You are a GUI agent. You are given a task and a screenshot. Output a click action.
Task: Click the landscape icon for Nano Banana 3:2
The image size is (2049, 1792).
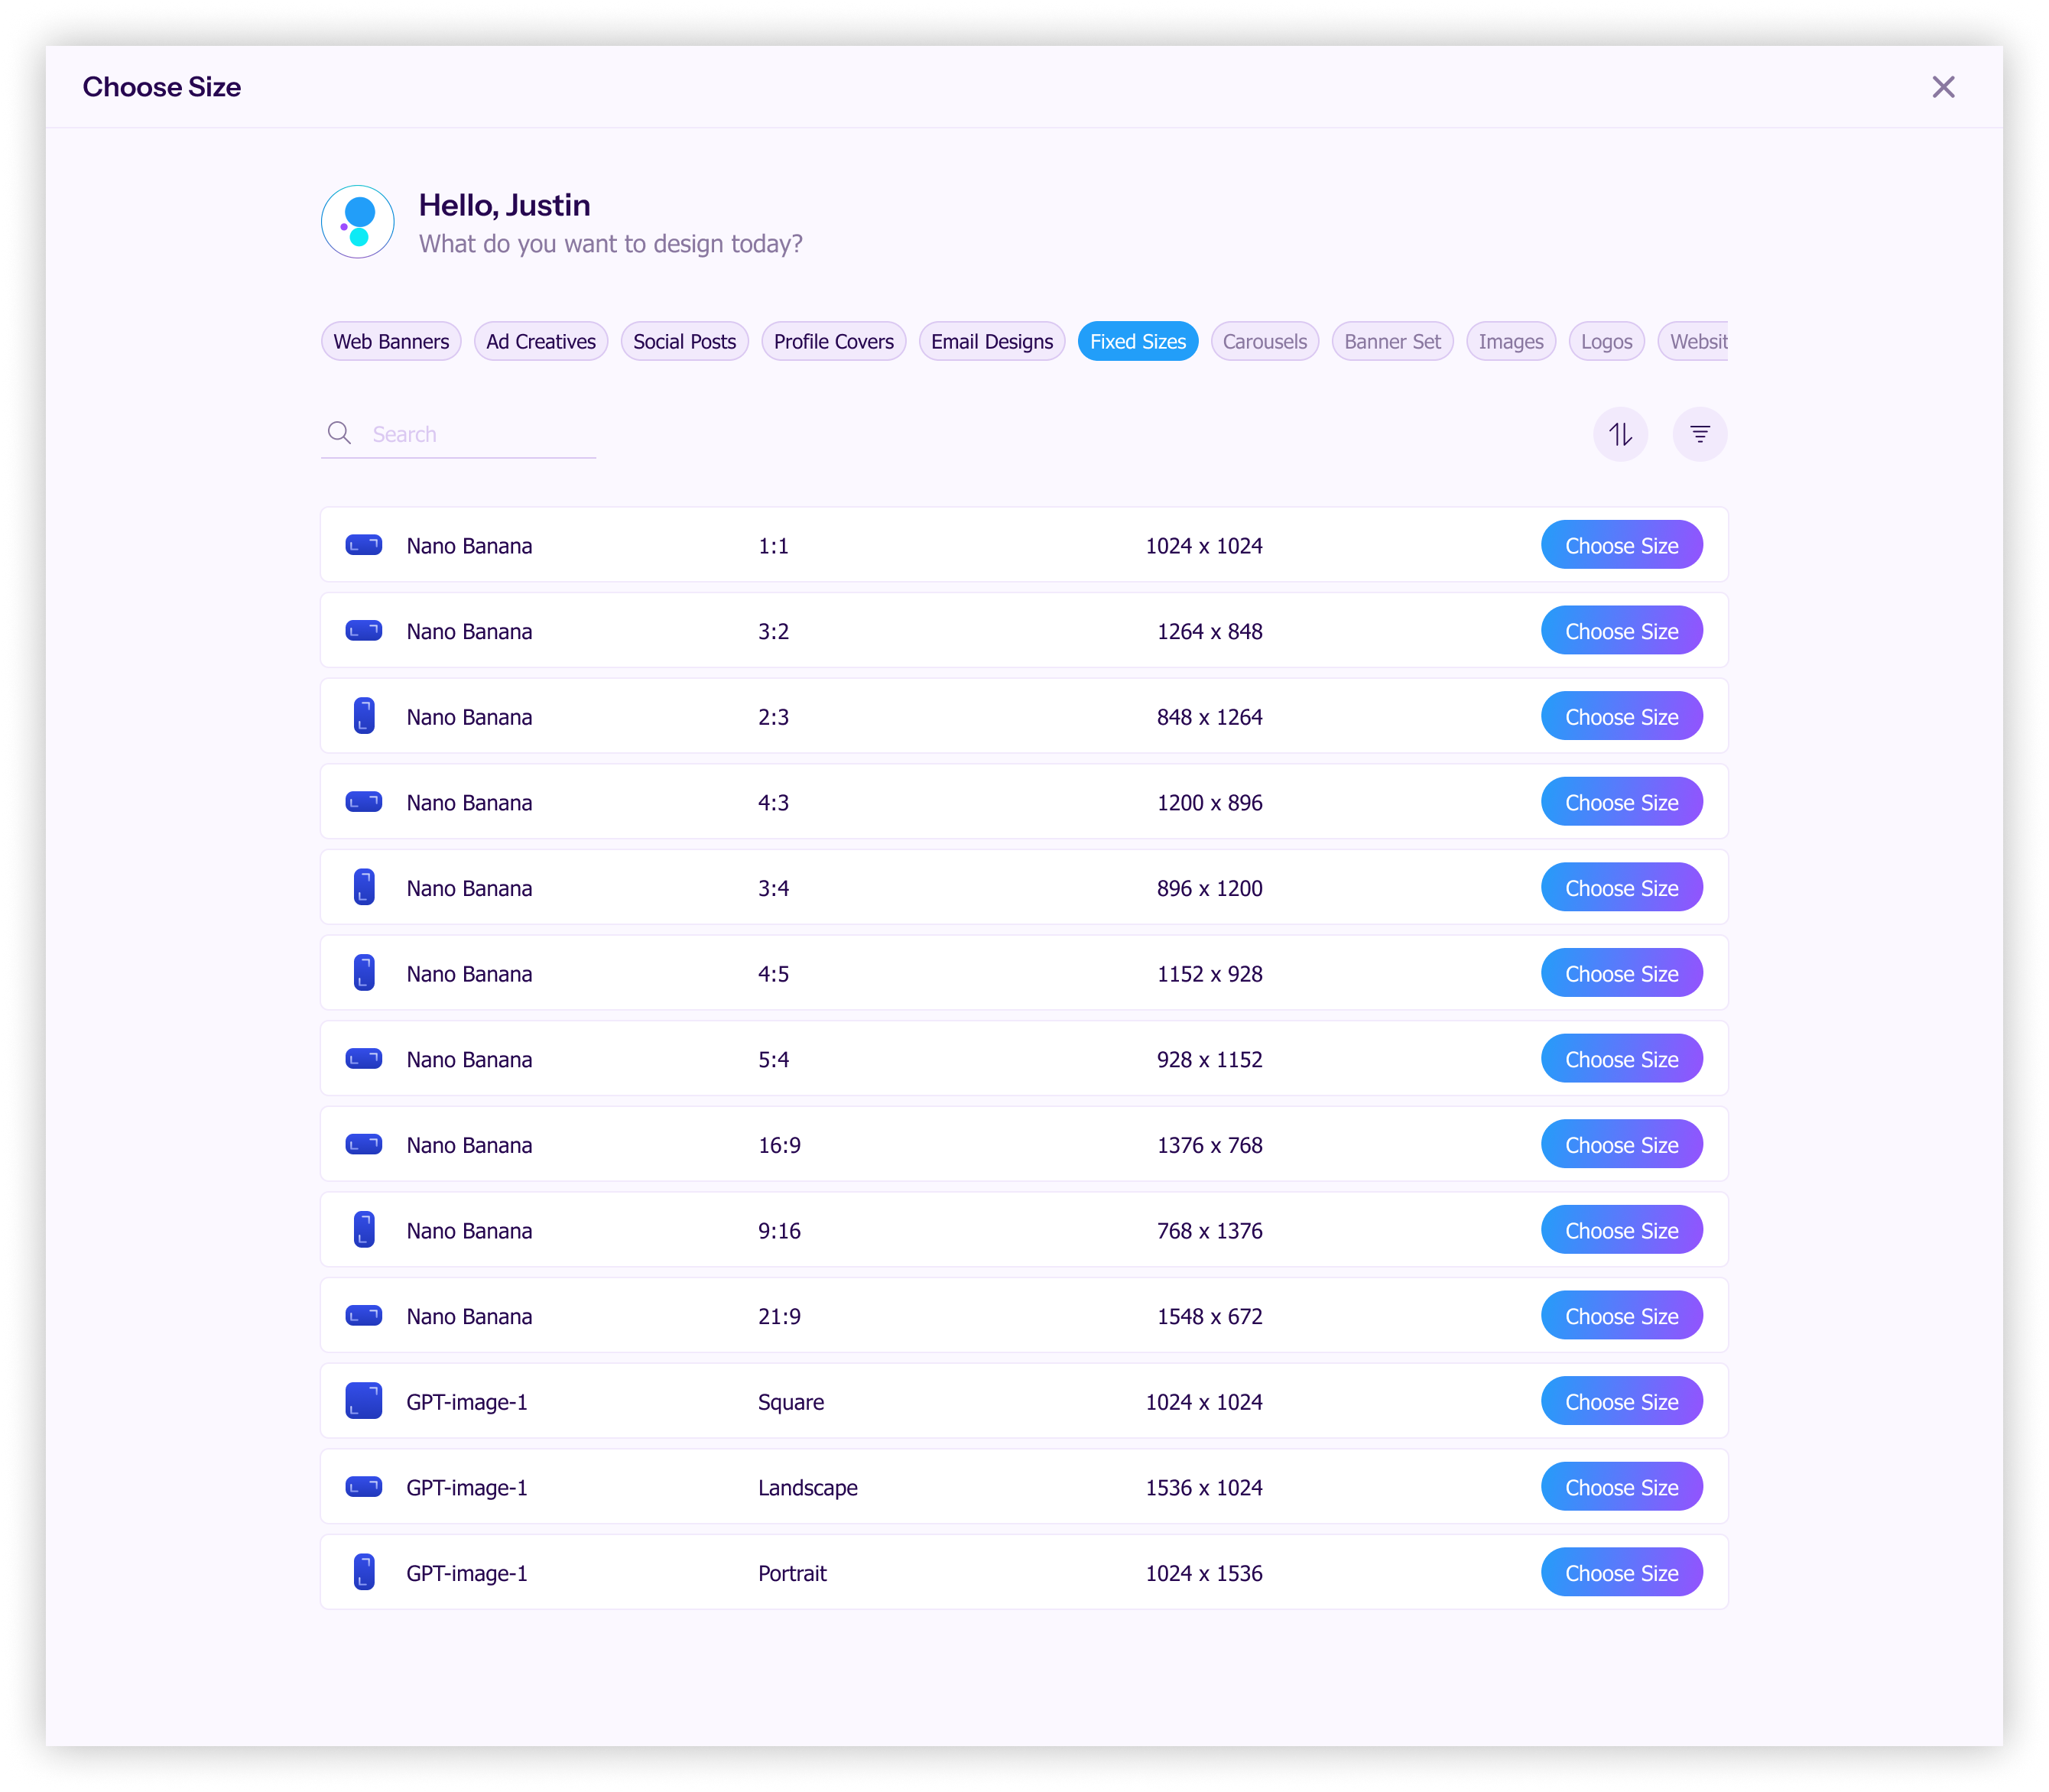(364, 631)
